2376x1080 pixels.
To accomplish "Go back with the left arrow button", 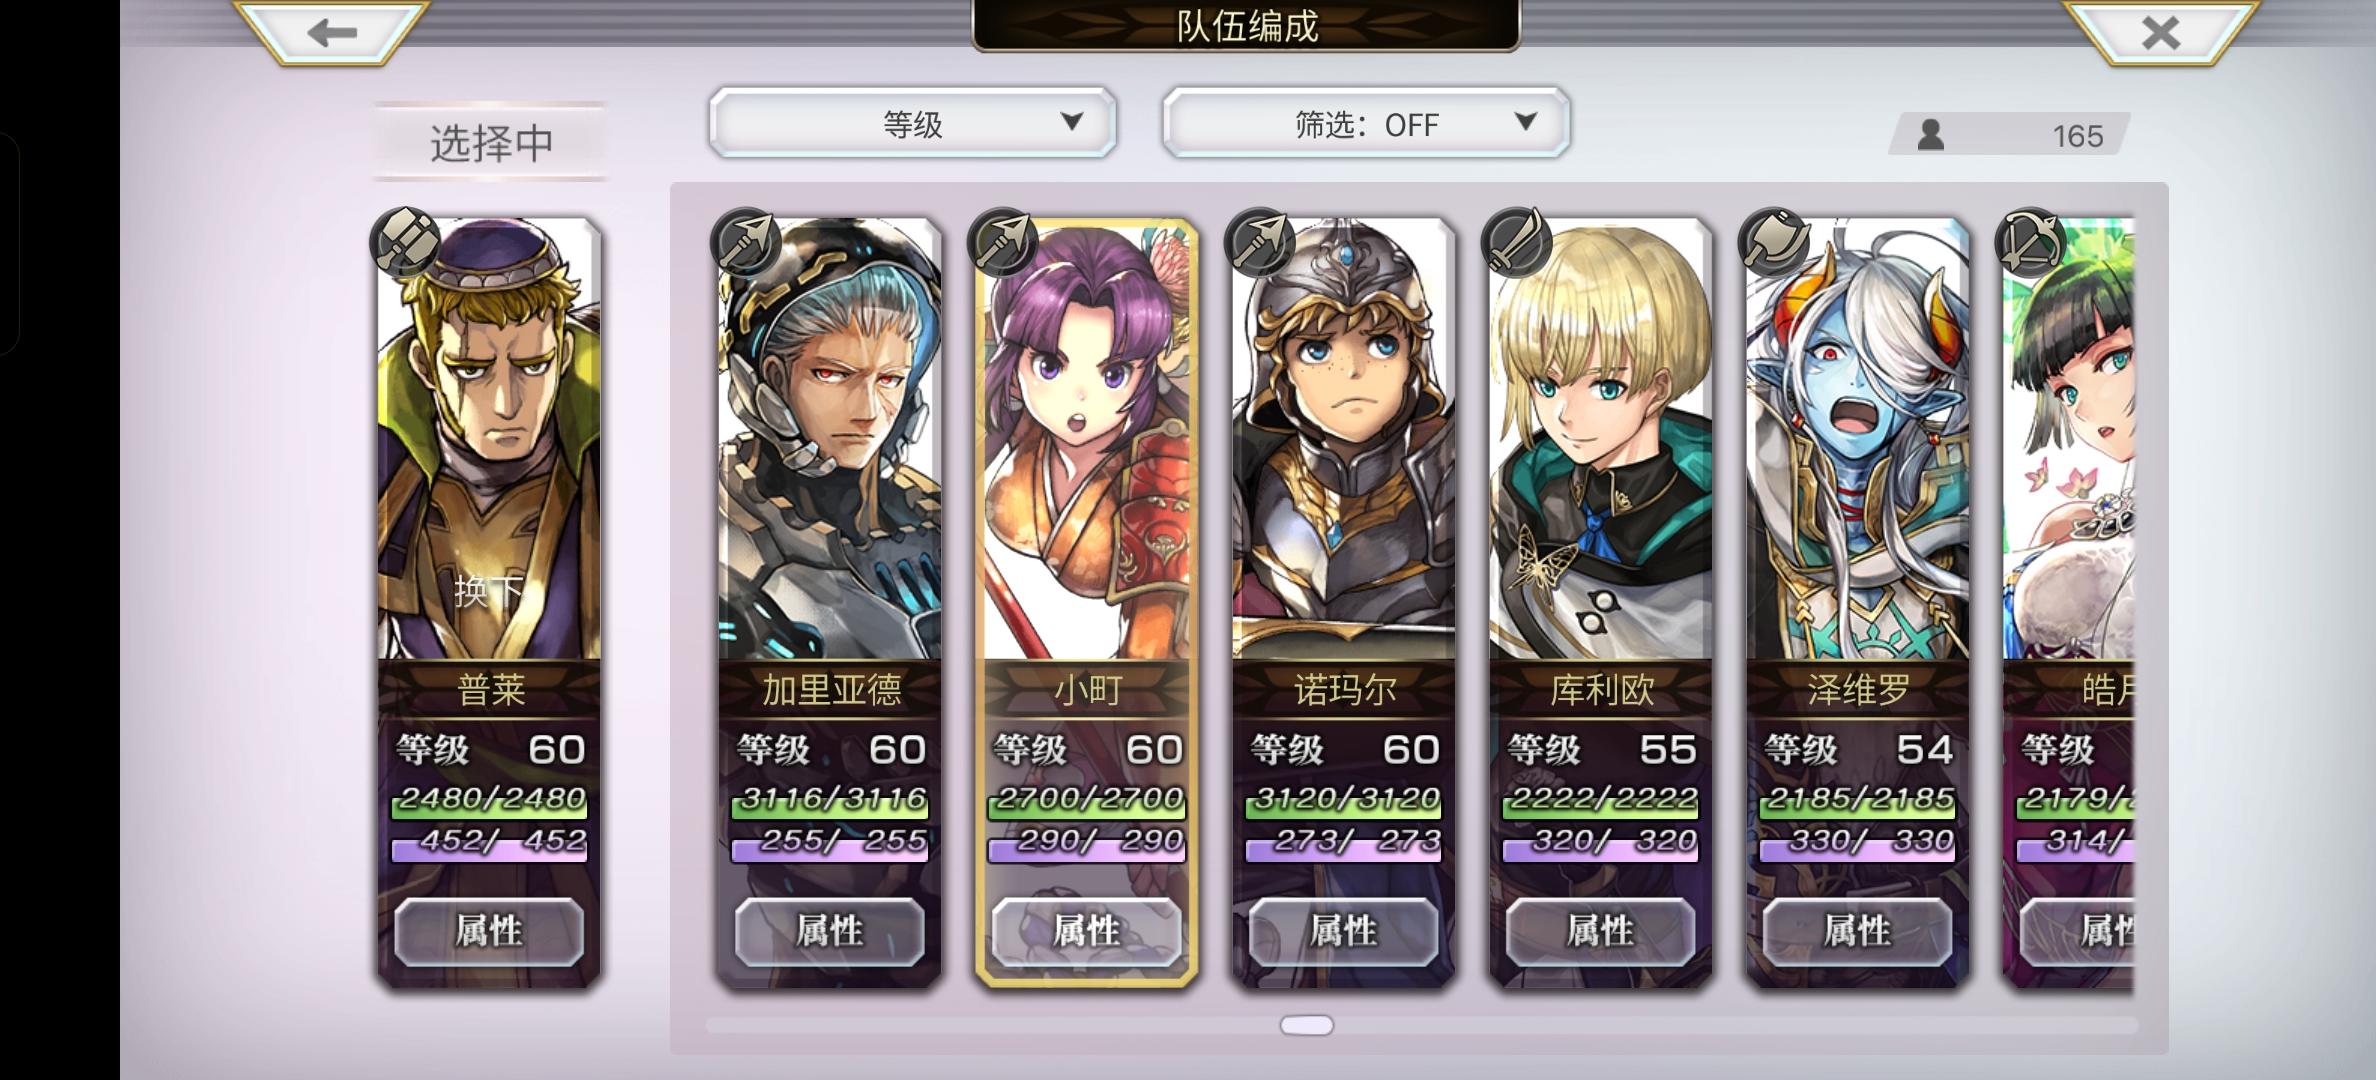I will (332, 33).
